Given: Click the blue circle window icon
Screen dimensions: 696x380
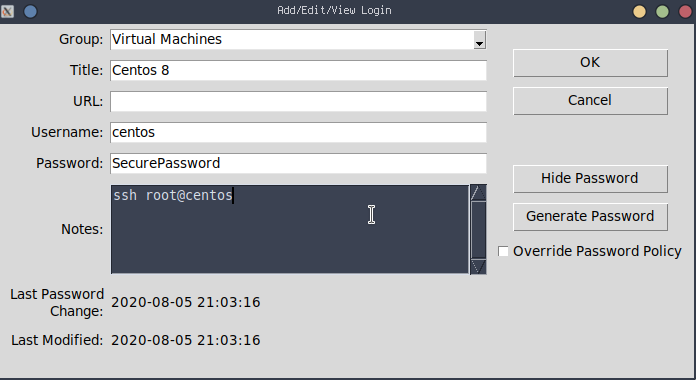Looking at the screenshot, I should pos(31,11).
